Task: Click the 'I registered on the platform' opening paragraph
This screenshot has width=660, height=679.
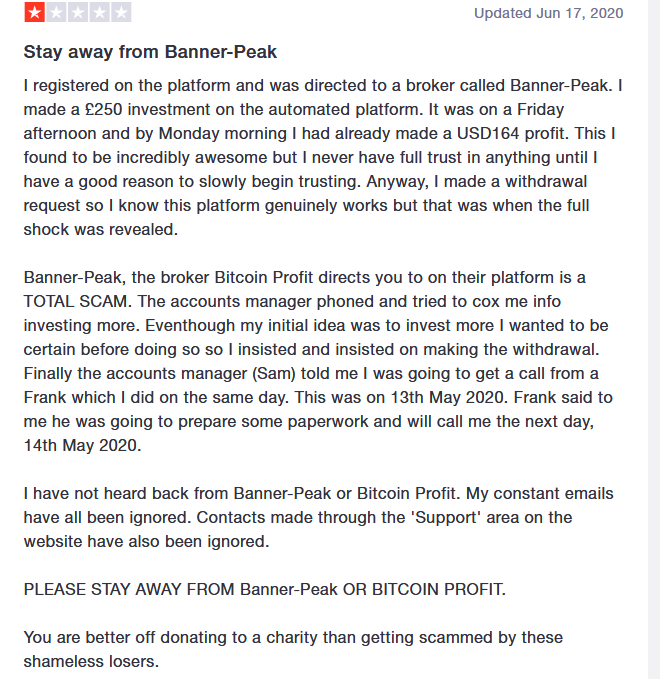Action: 323,157
